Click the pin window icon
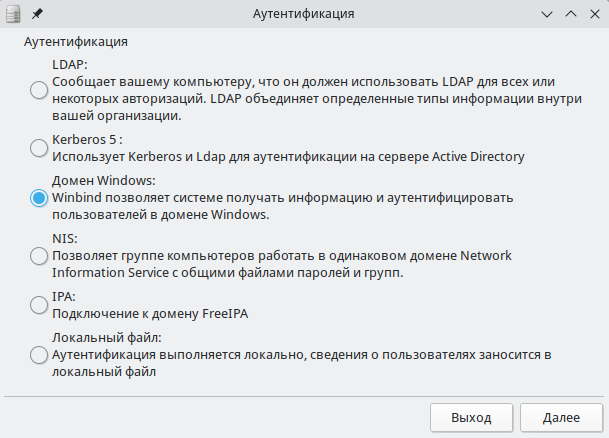Image resolution: width=609 pixels, height=438 pixels. coord(37,15)
